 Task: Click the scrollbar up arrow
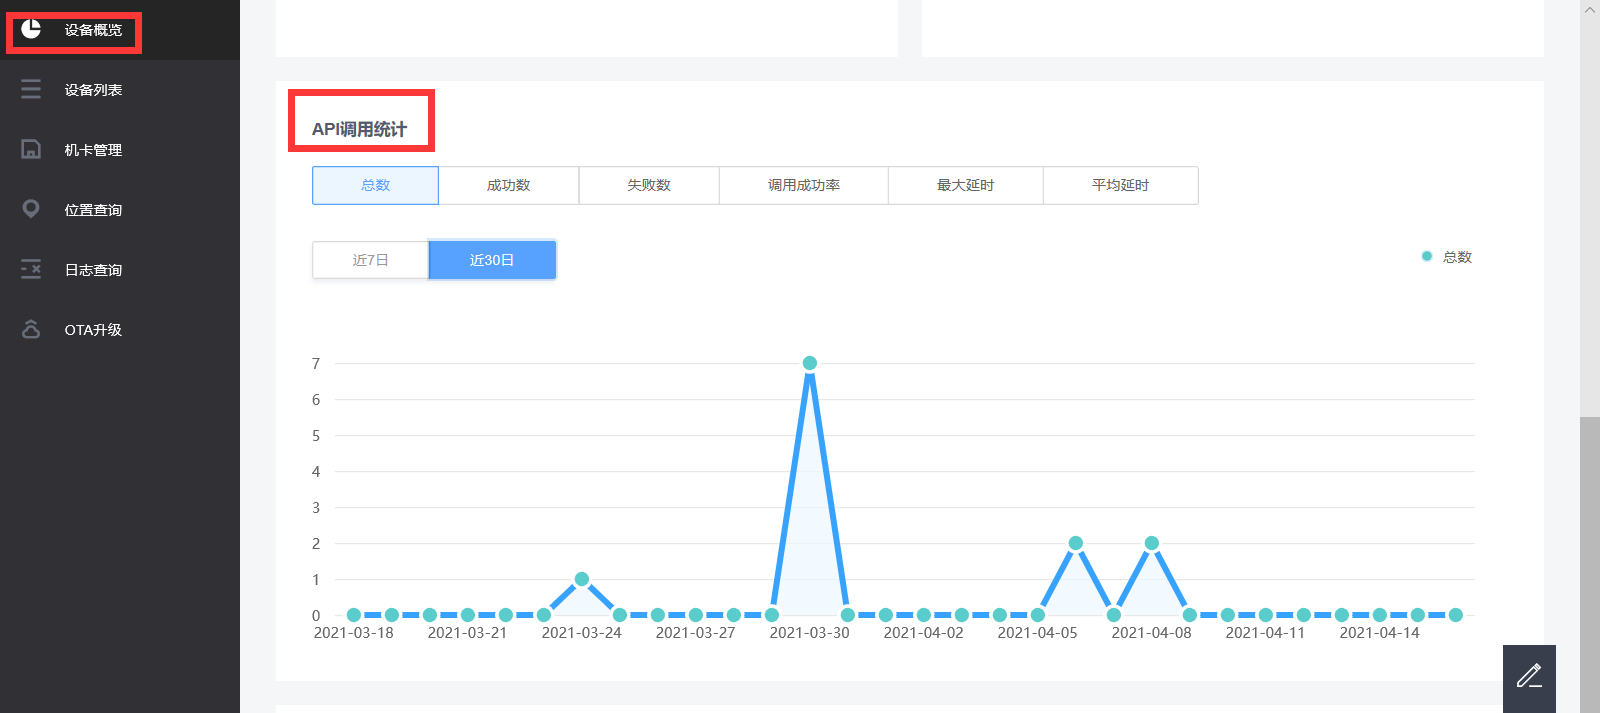click(1590, 9)
